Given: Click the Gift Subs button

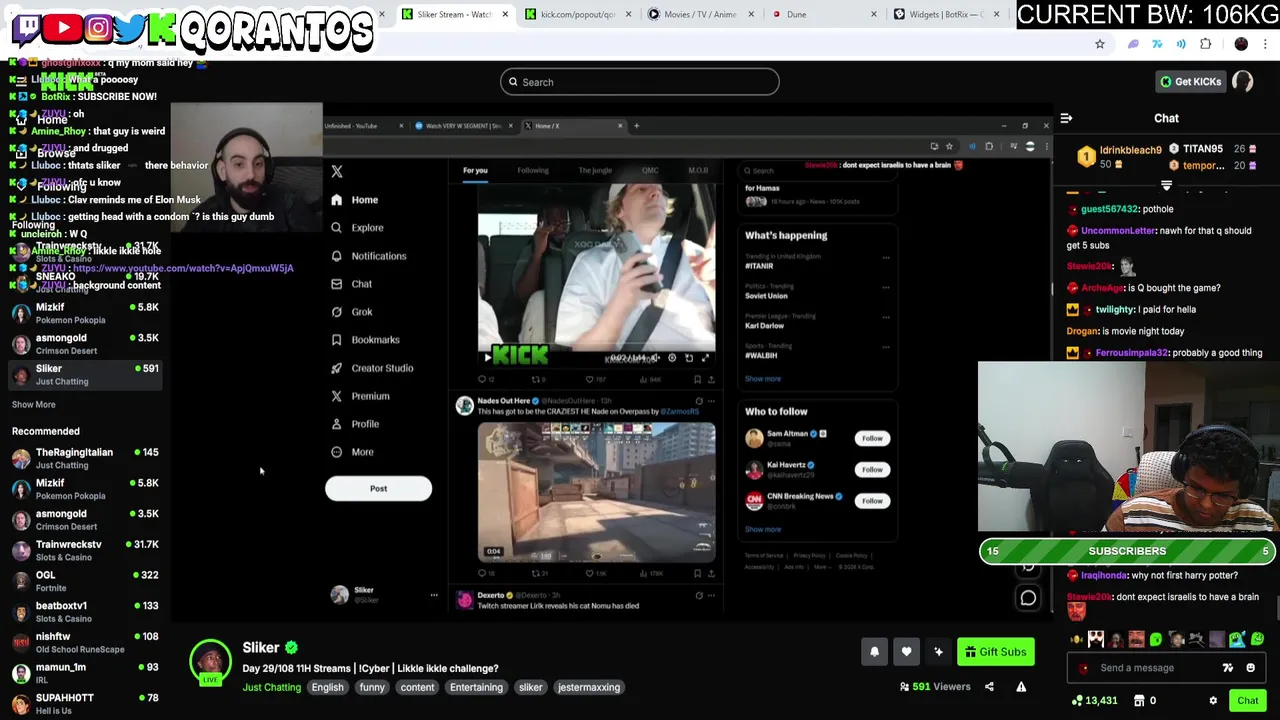Looking at the screenshot, I should [x=995, y=652].
